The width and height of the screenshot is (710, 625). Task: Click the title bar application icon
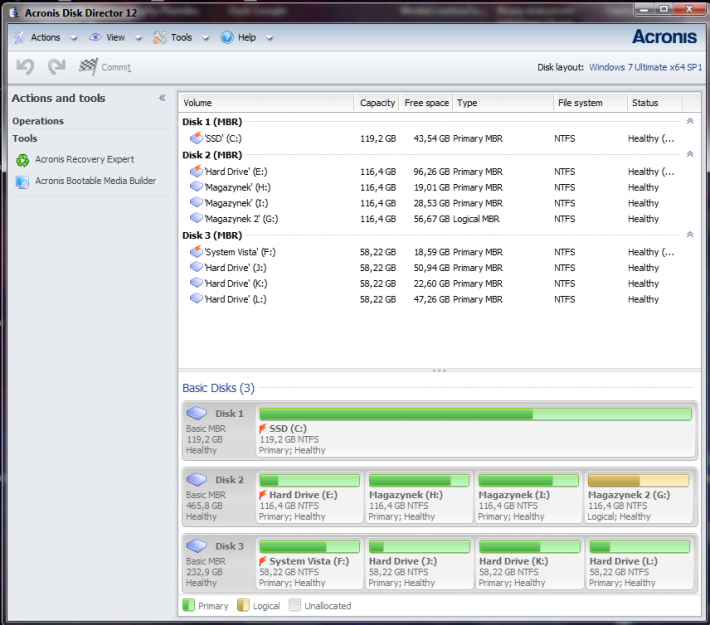(x=15, y=13)
